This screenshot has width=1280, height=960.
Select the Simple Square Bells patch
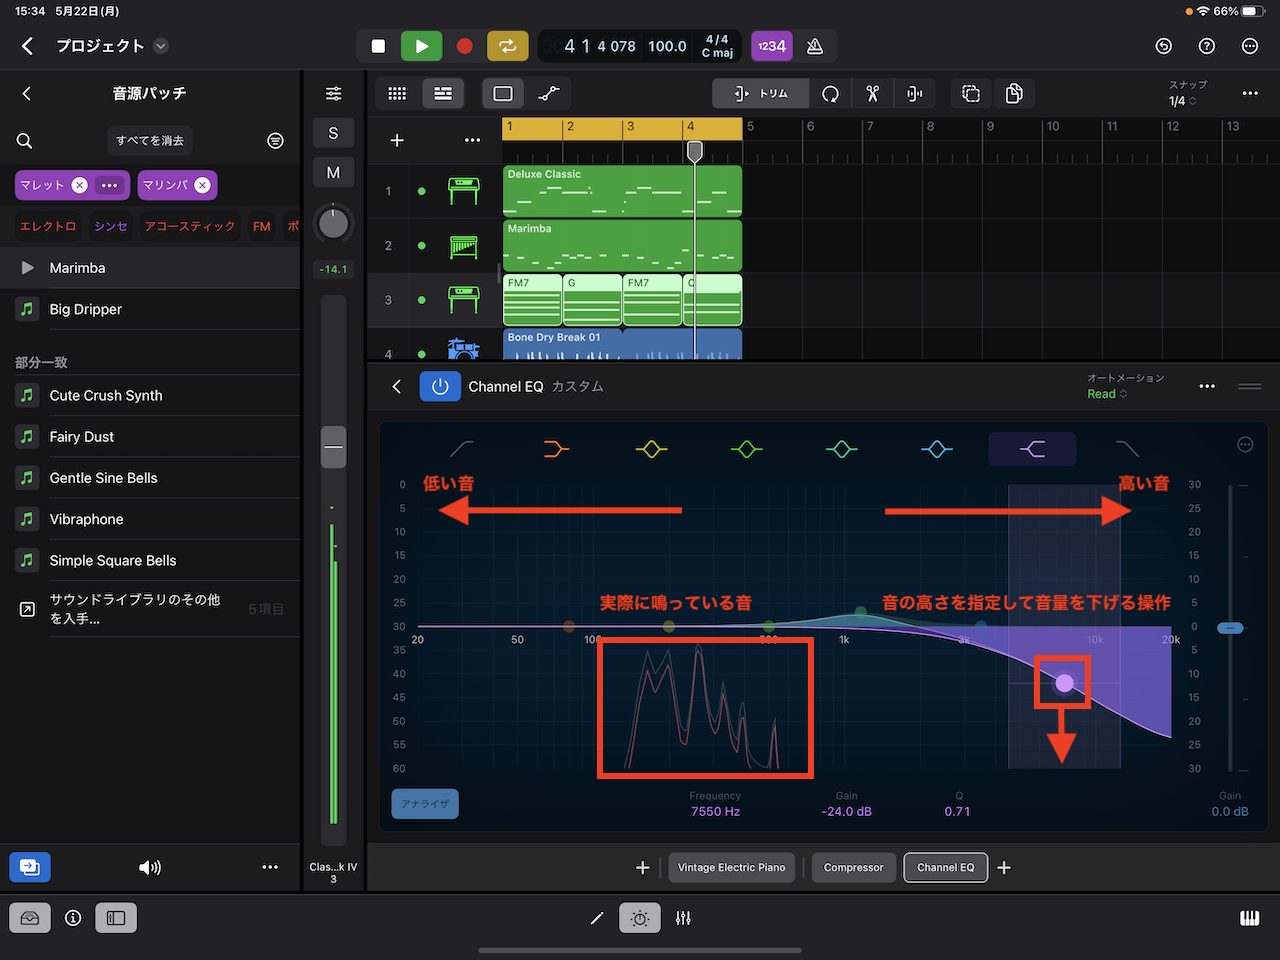[x=150, y=560]
